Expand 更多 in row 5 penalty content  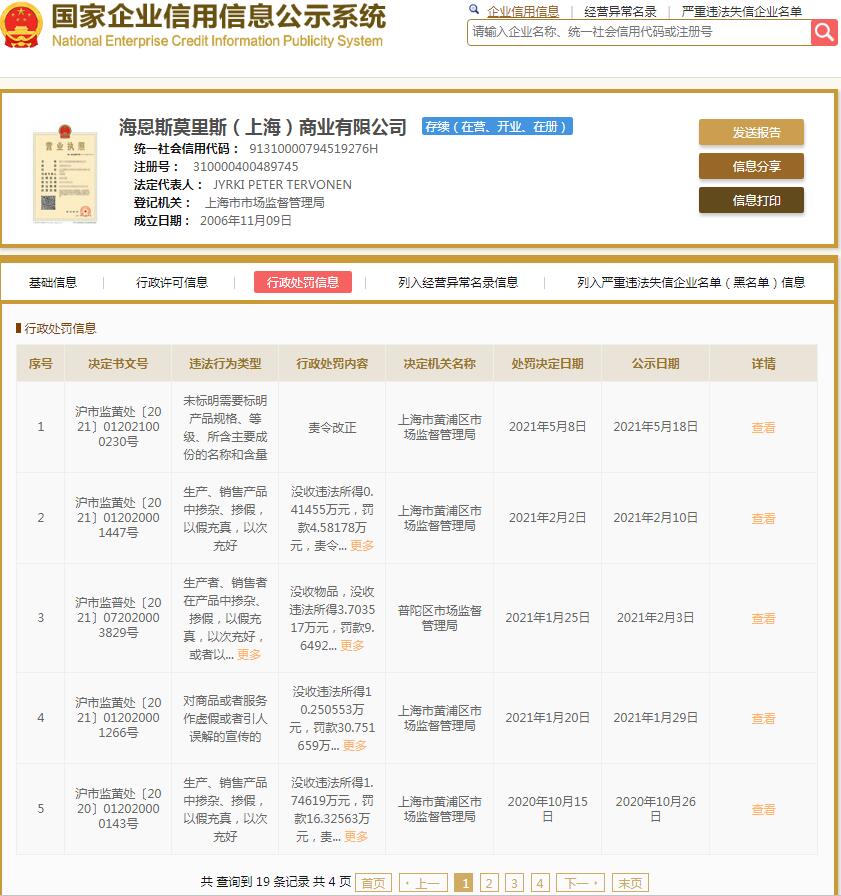[356, 836]
